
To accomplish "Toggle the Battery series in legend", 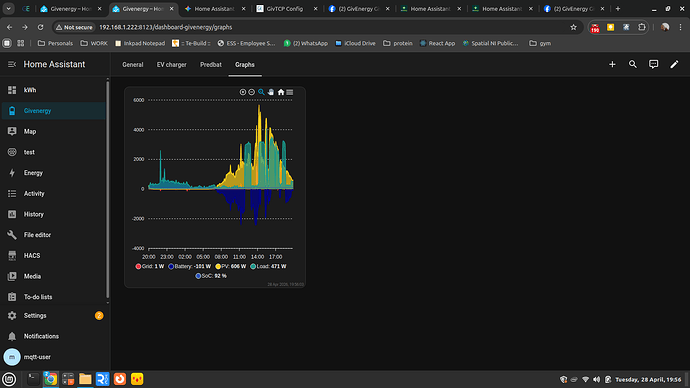I will pos(190,267).
